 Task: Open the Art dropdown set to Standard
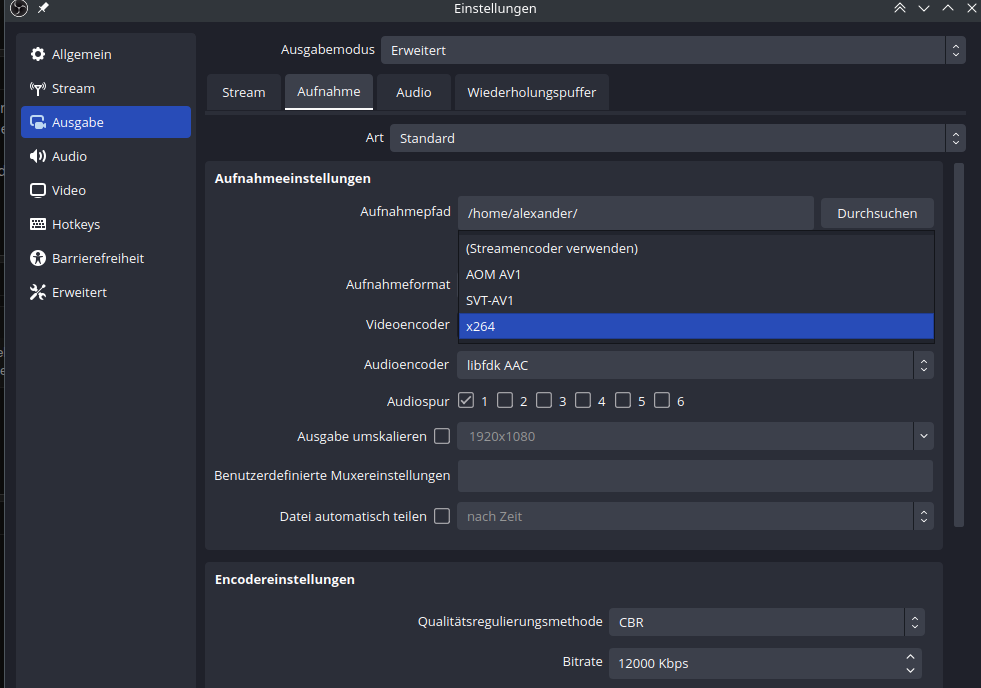click(x=678, y=138)
